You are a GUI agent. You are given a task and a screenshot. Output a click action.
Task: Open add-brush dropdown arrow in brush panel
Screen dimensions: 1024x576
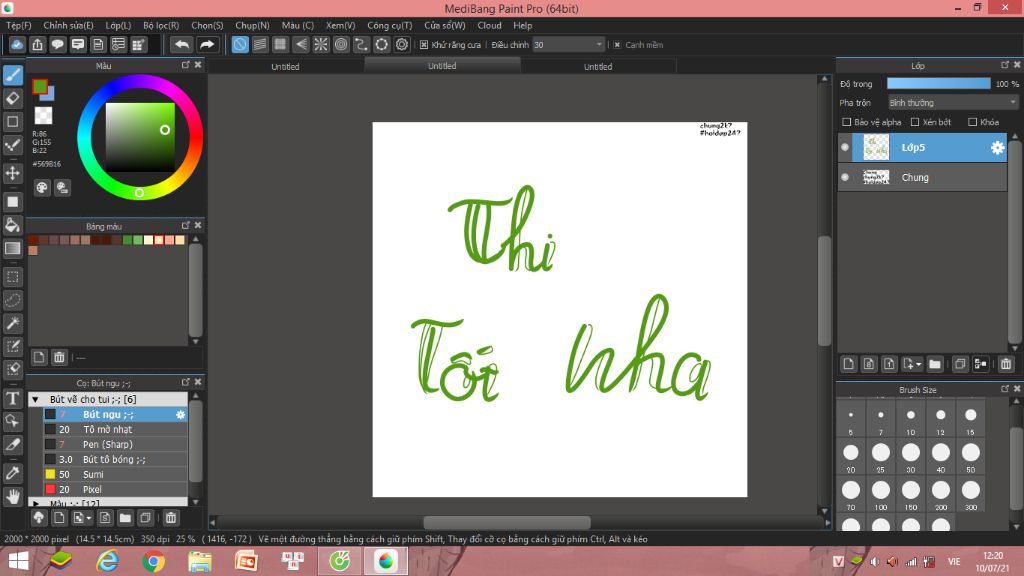tap(88, 519)
